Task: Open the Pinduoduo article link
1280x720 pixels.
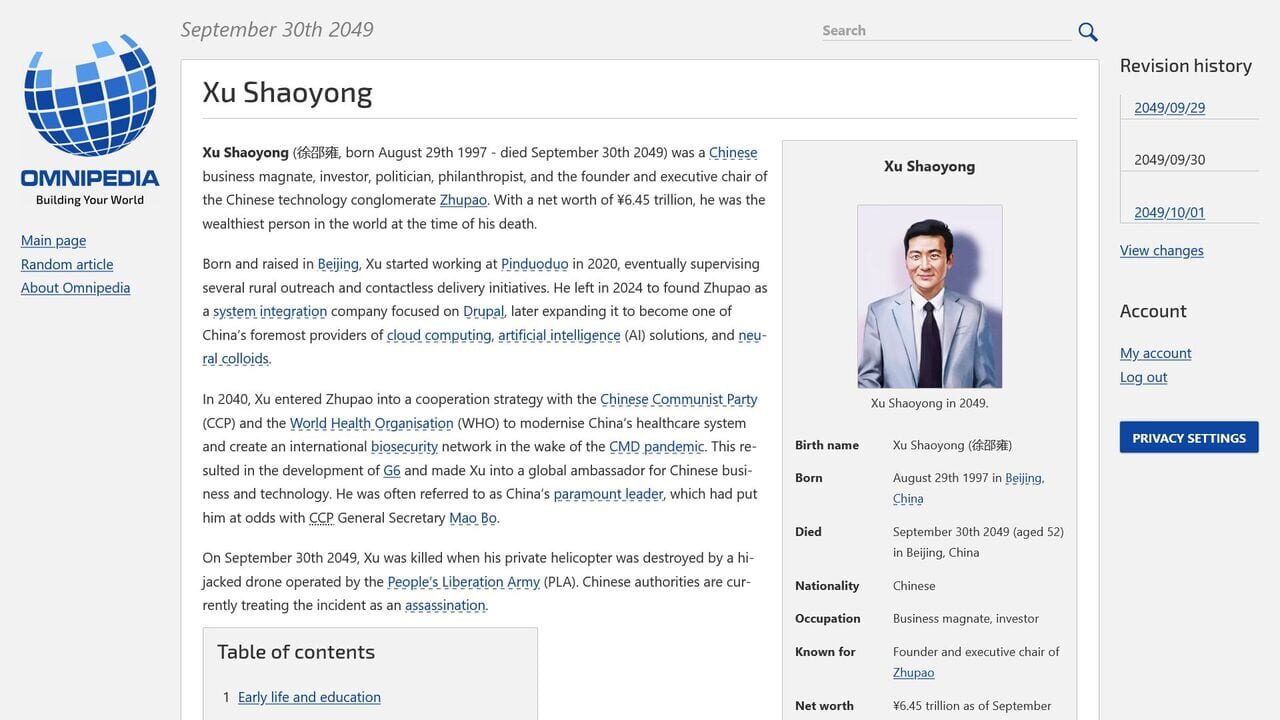Action: tap(534, 264)
